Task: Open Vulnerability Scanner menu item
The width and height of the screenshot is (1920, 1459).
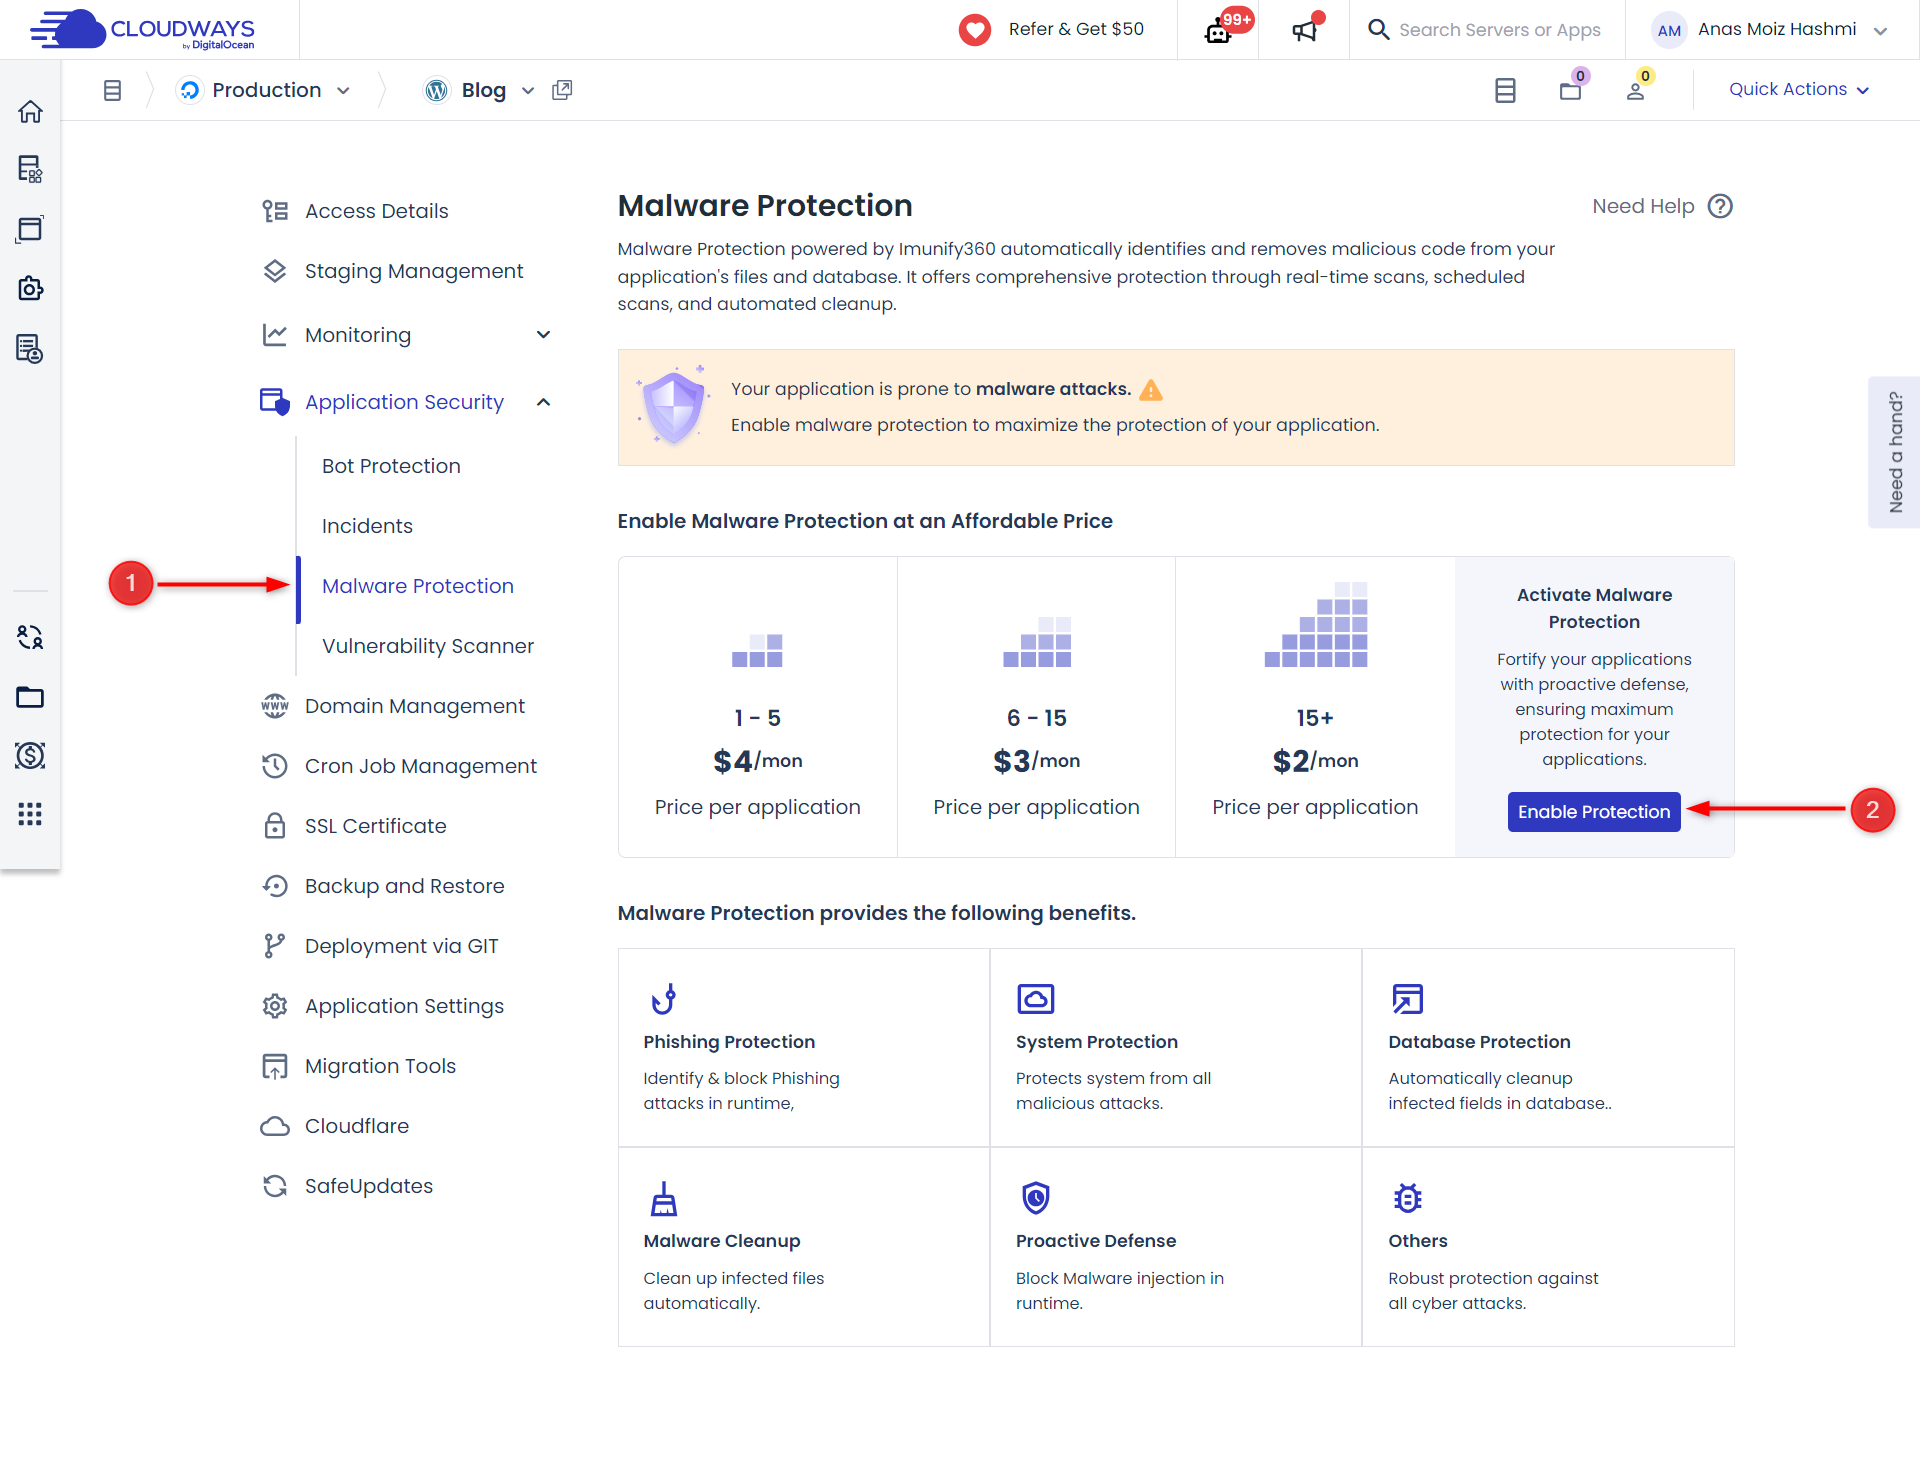Action: coord(428,646)
